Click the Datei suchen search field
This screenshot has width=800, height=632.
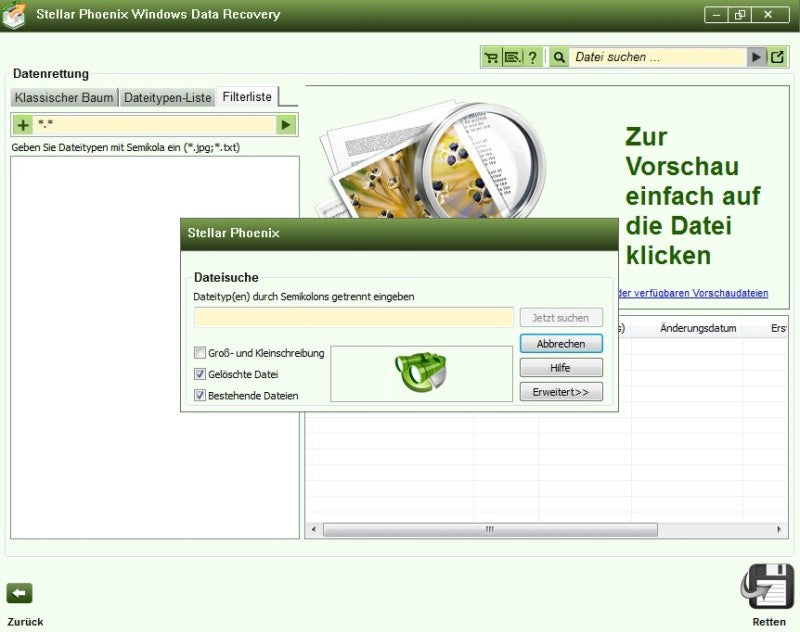(658, 57)
